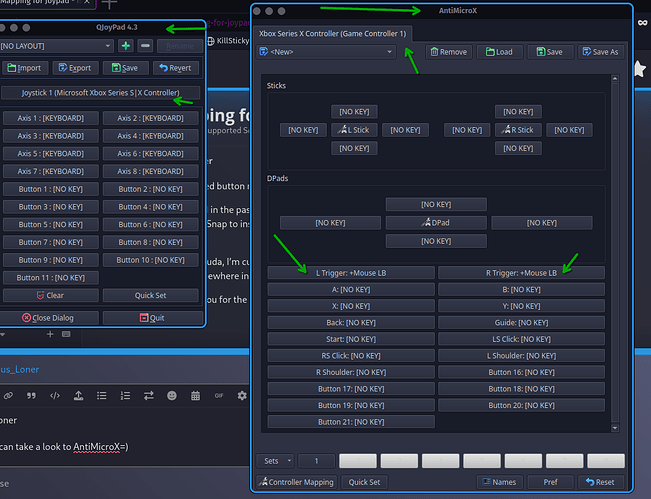
Task: Click Joystick 1 Microsoft Xbox controller button
Action: [x=101, y=93]
